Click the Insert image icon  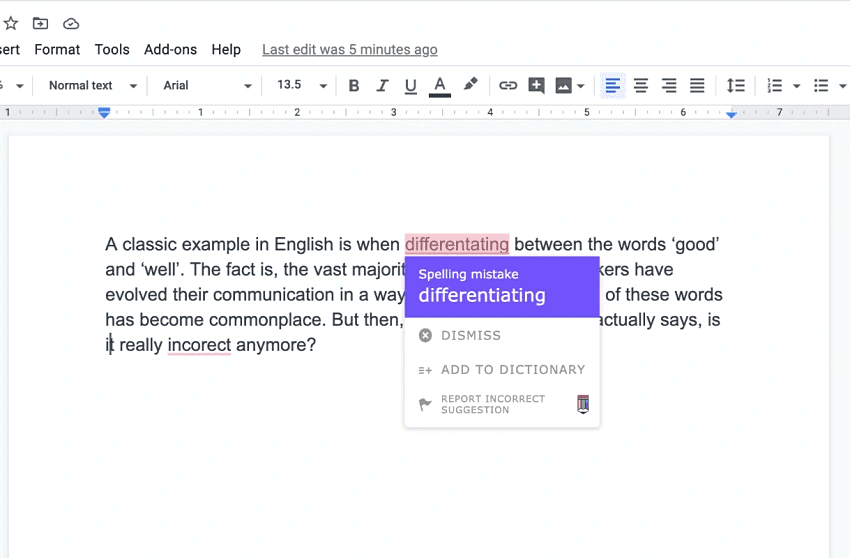coord(564,86)
